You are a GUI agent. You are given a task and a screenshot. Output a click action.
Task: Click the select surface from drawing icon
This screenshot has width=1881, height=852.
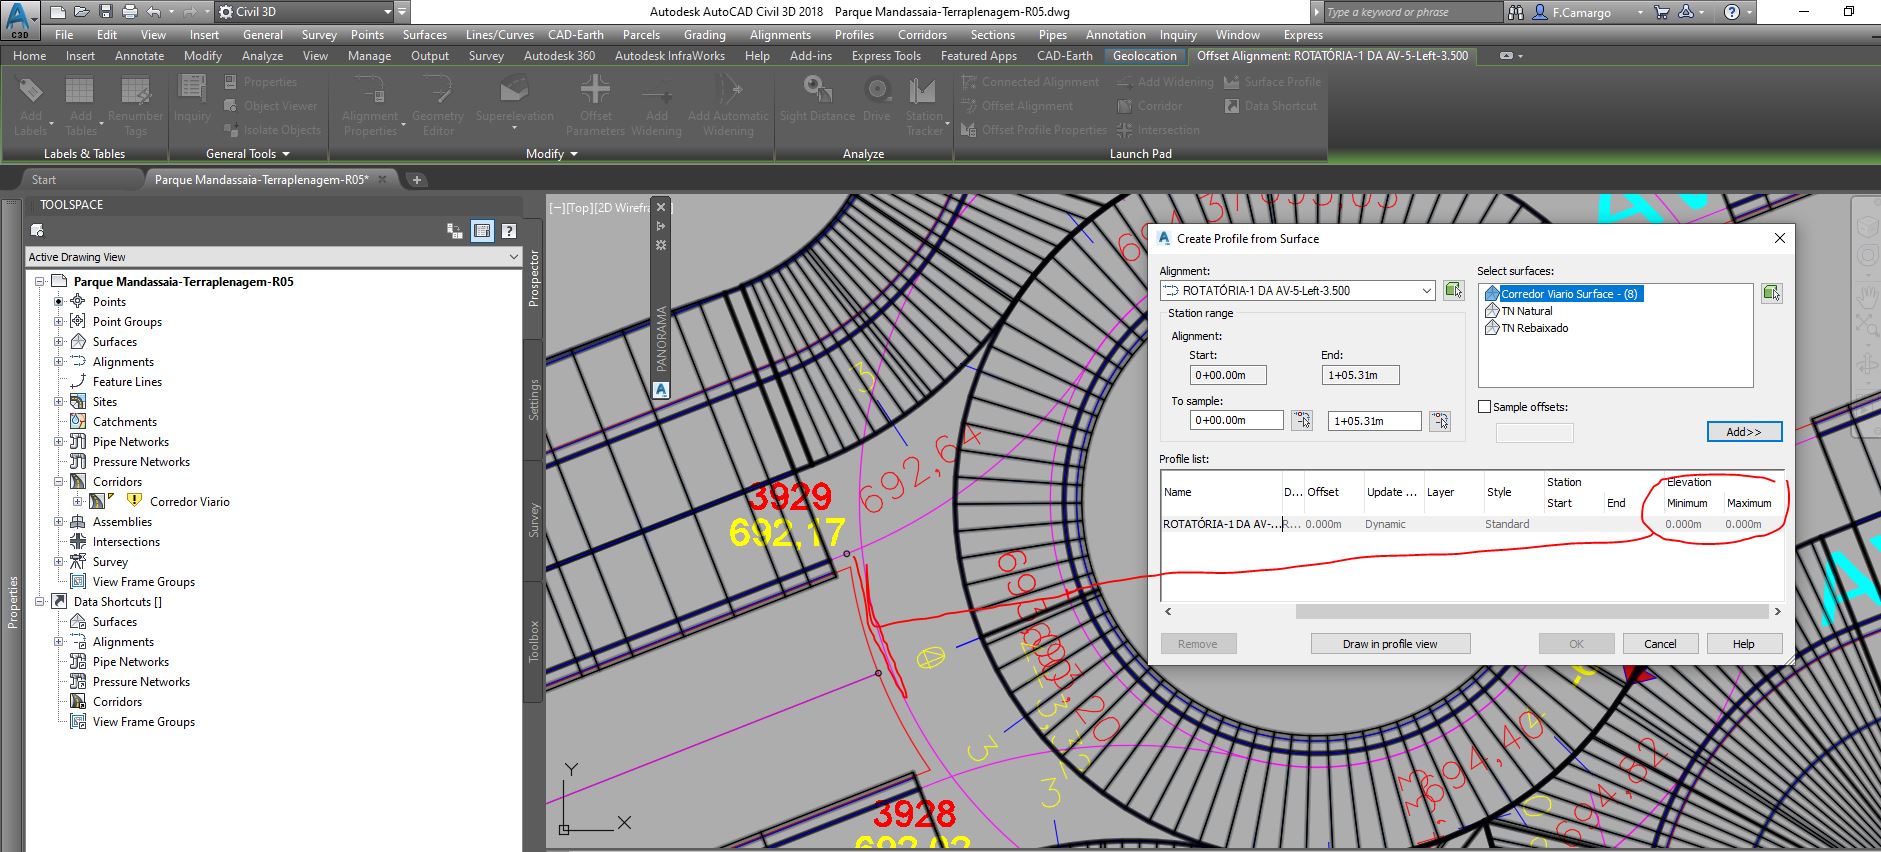pos(1771,293)
